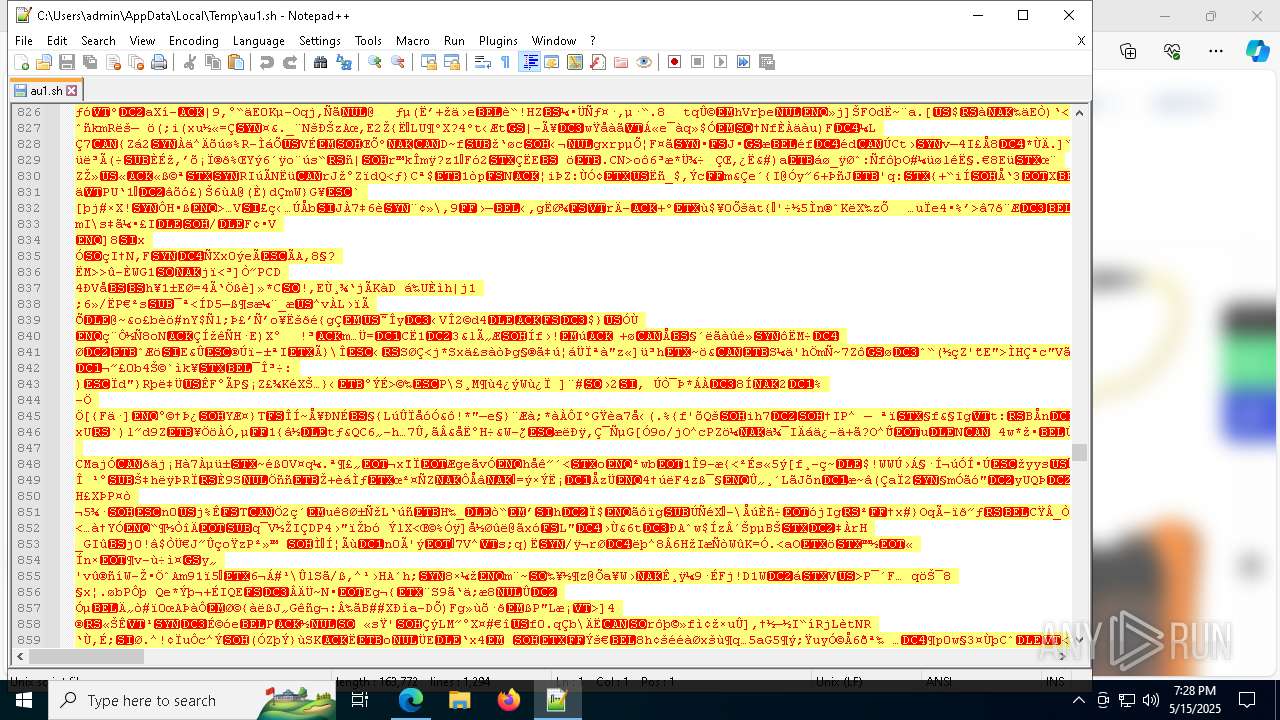Click the taskbar search box
The image size is (1280, 720).
(x=190, y=700)
